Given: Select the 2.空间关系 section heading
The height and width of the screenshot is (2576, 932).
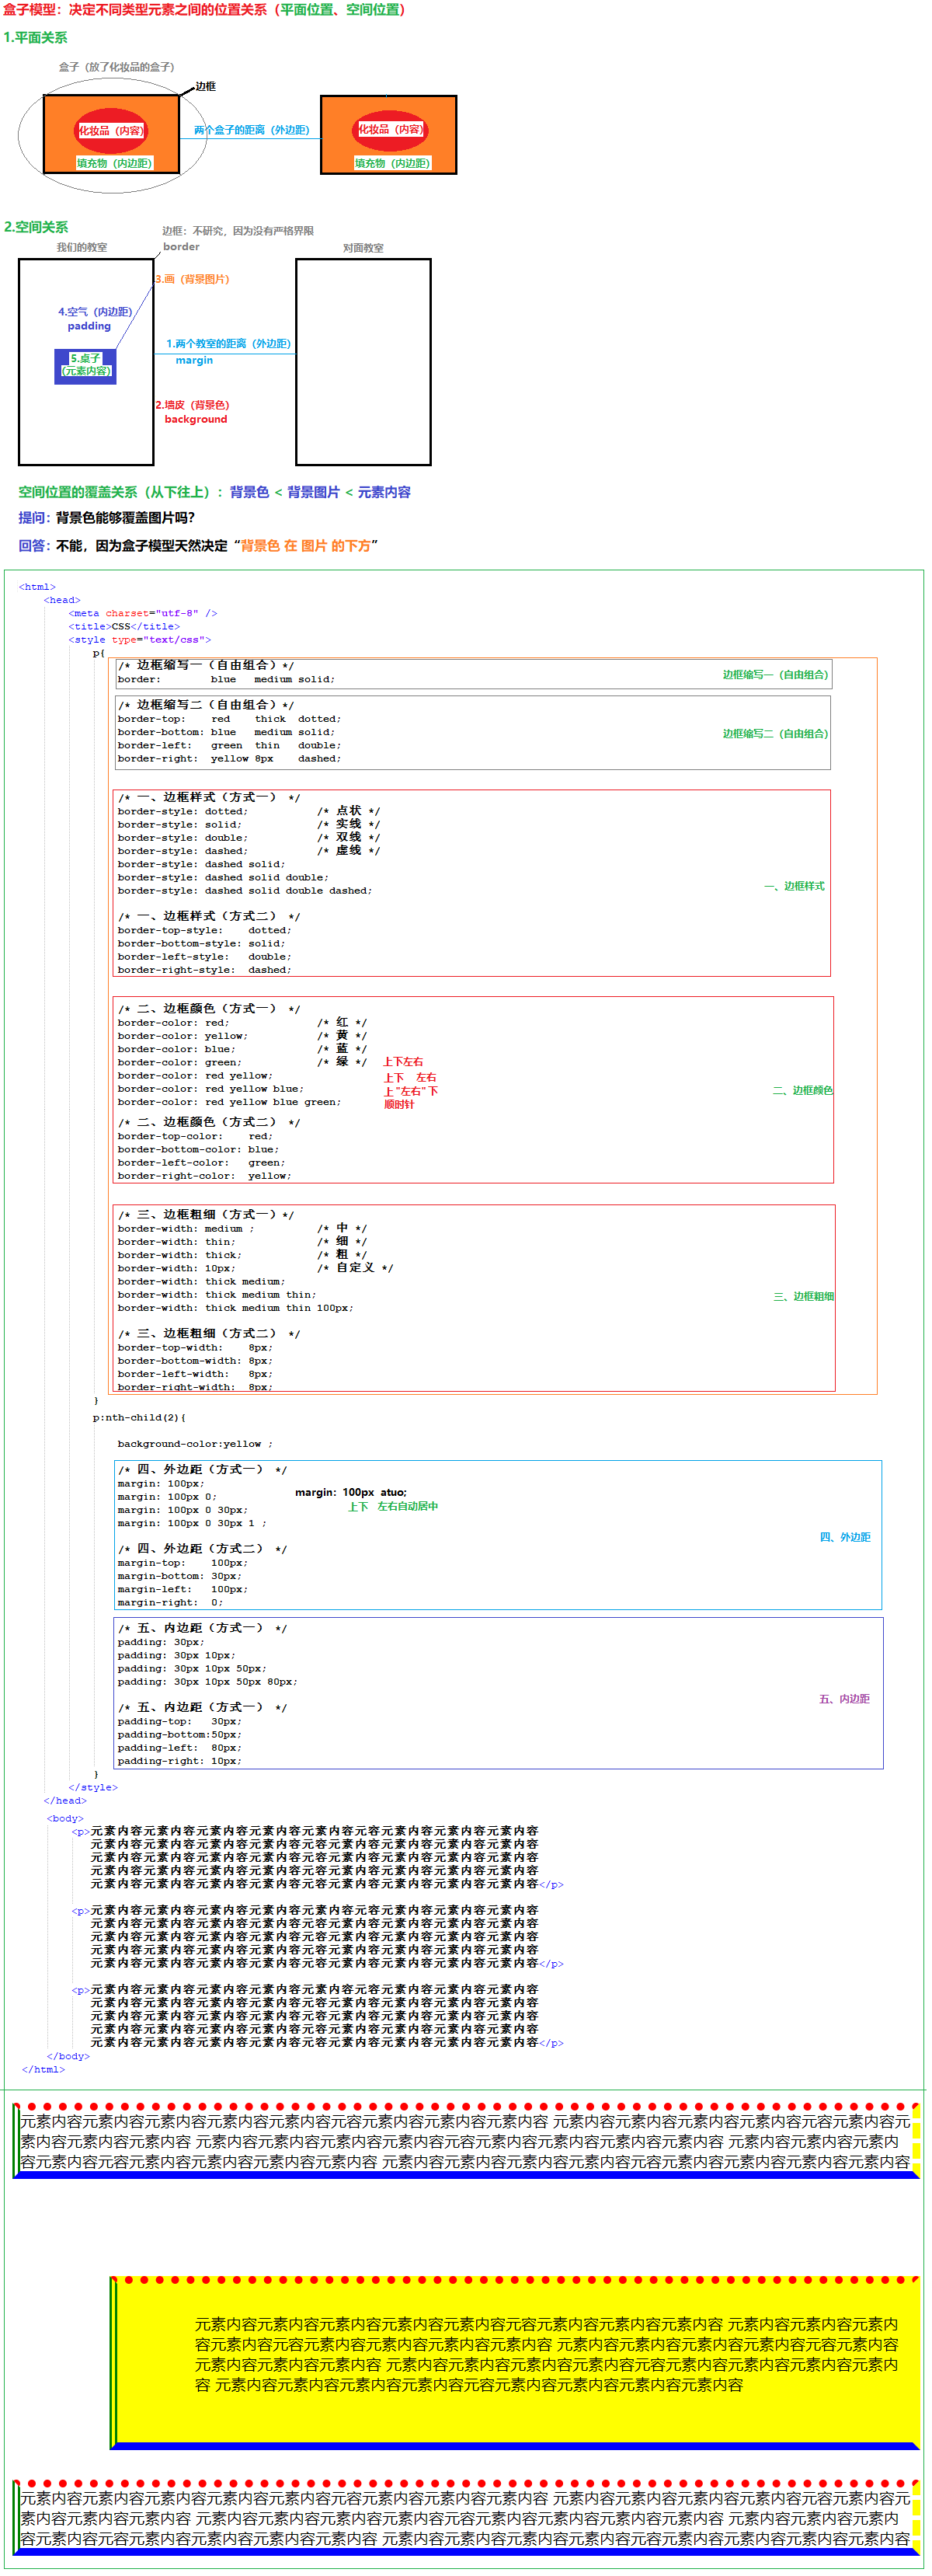Looking at the screenshot, I should coord(36,227).
